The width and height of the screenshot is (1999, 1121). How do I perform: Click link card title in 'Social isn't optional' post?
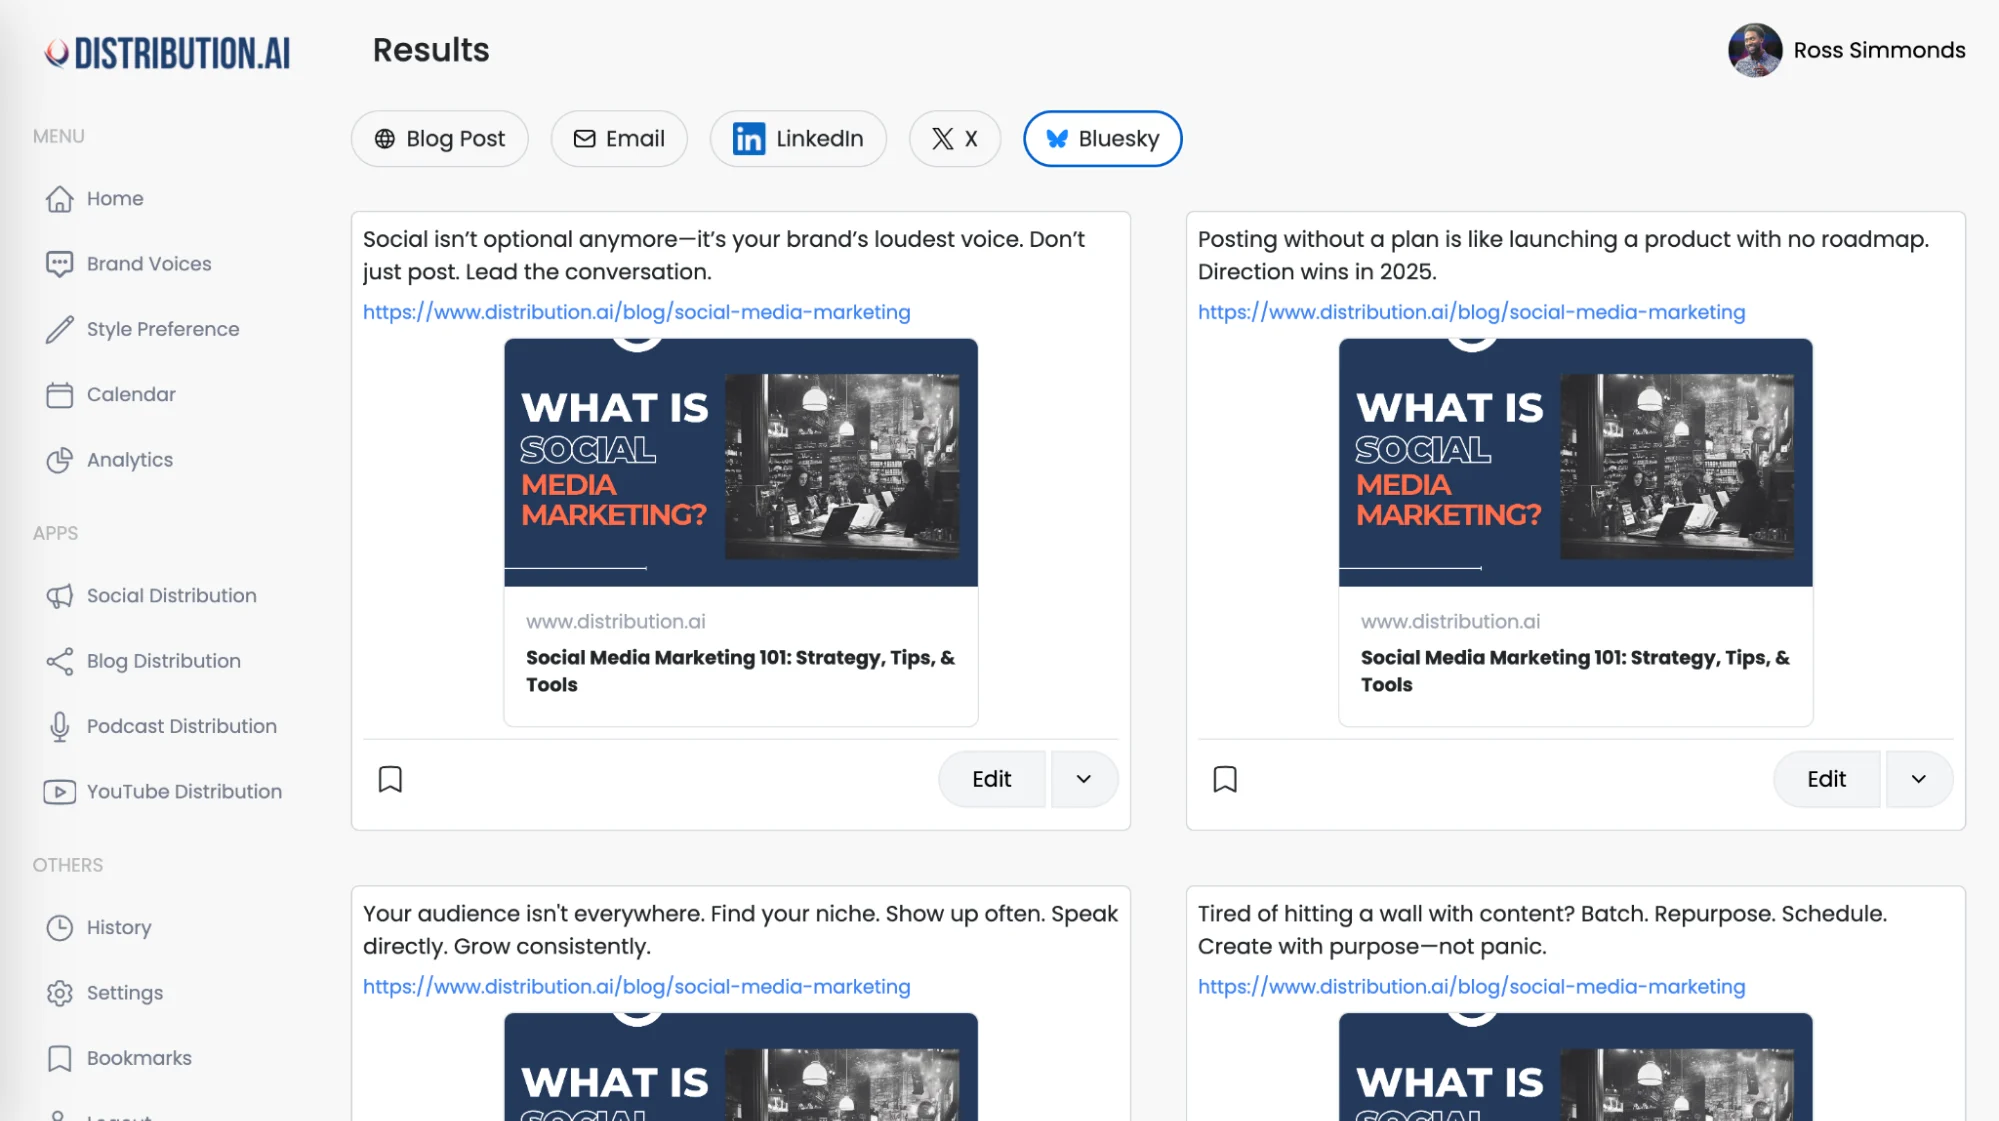click(x=740, y=671)
